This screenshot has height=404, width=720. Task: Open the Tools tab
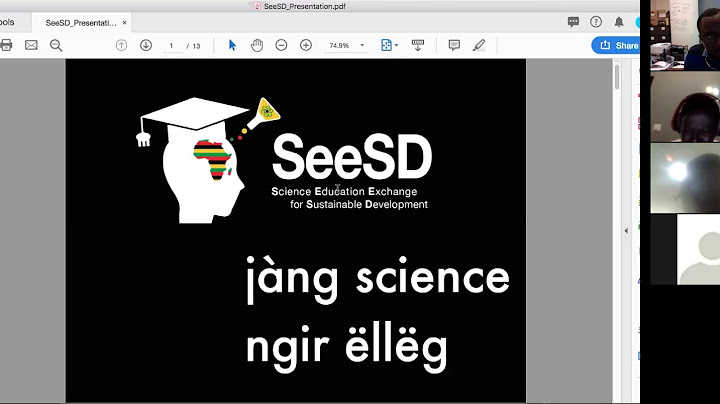7,22
